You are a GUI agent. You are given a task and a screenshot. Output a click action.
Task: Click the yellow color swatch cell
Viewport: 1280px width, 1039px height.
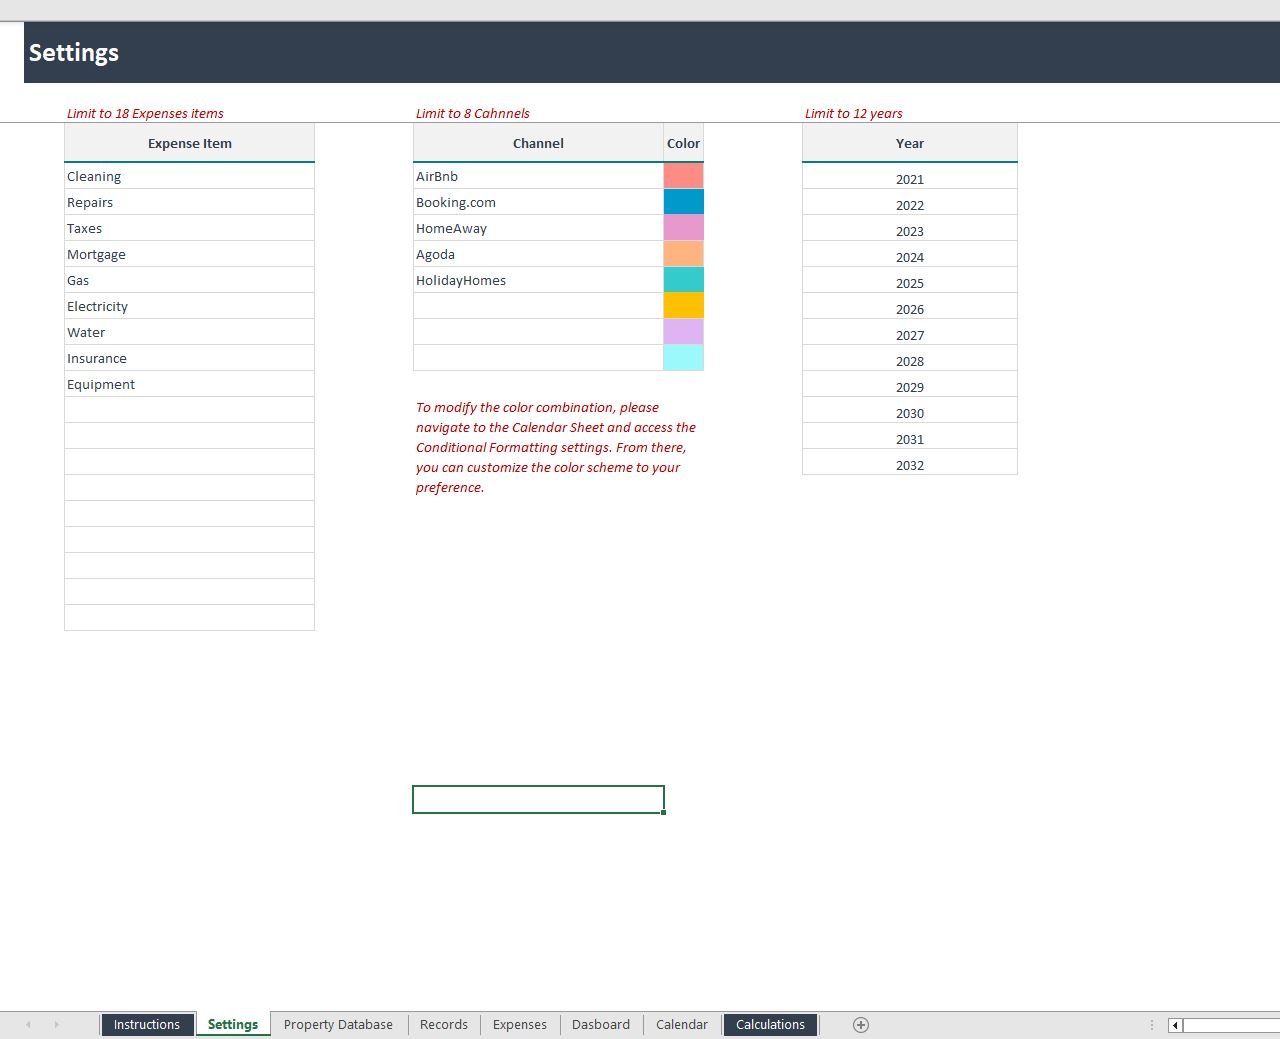click(x=683, y=306)
